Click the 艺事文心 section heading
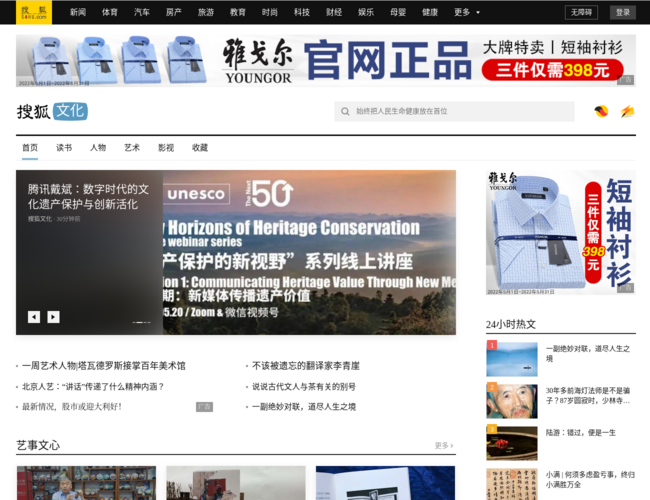 pos(38,445)
